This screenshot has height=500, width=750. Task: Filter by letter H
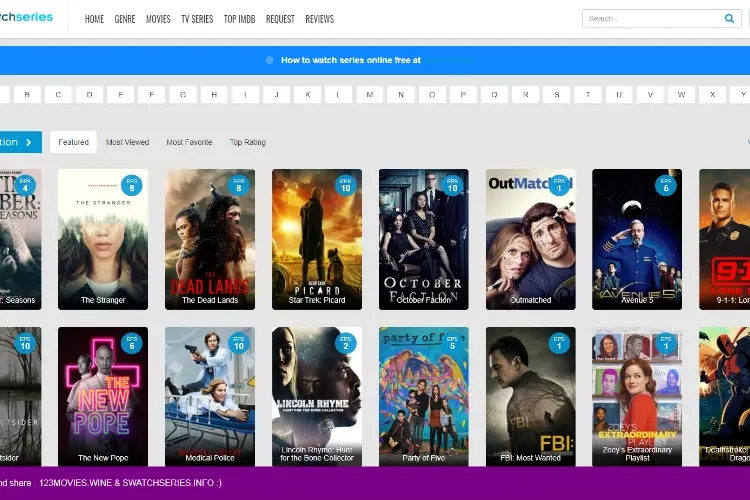[214, 95]
